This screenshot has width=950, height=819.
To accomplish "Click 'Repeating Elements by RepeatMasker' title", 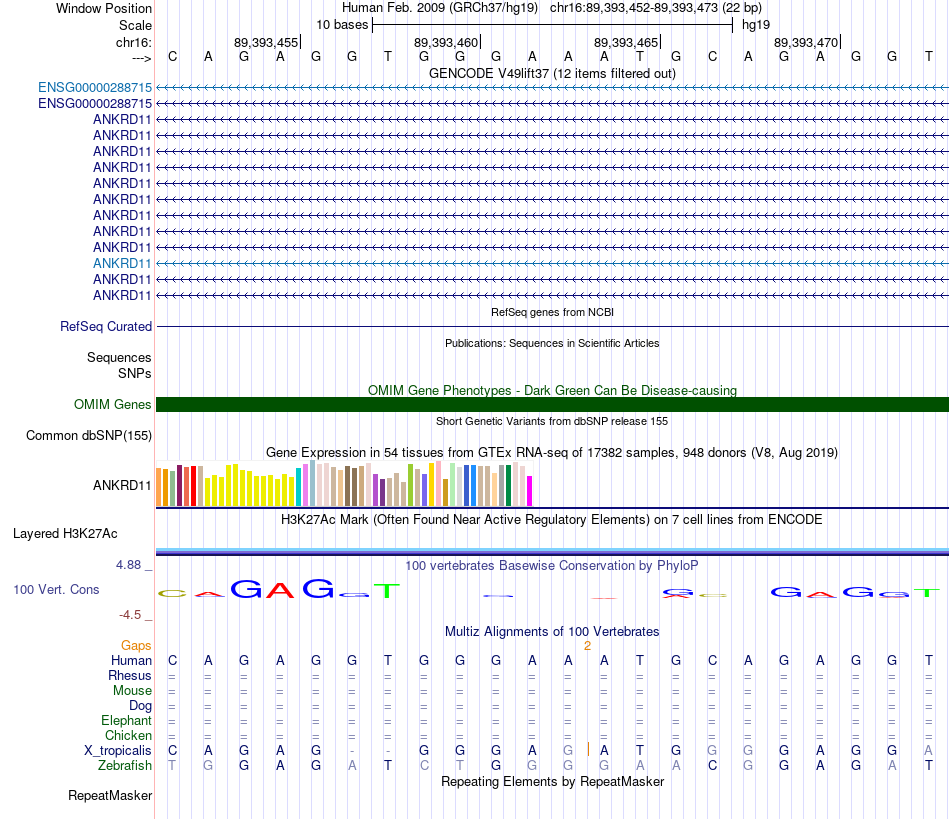I will [x=552, y=782].
